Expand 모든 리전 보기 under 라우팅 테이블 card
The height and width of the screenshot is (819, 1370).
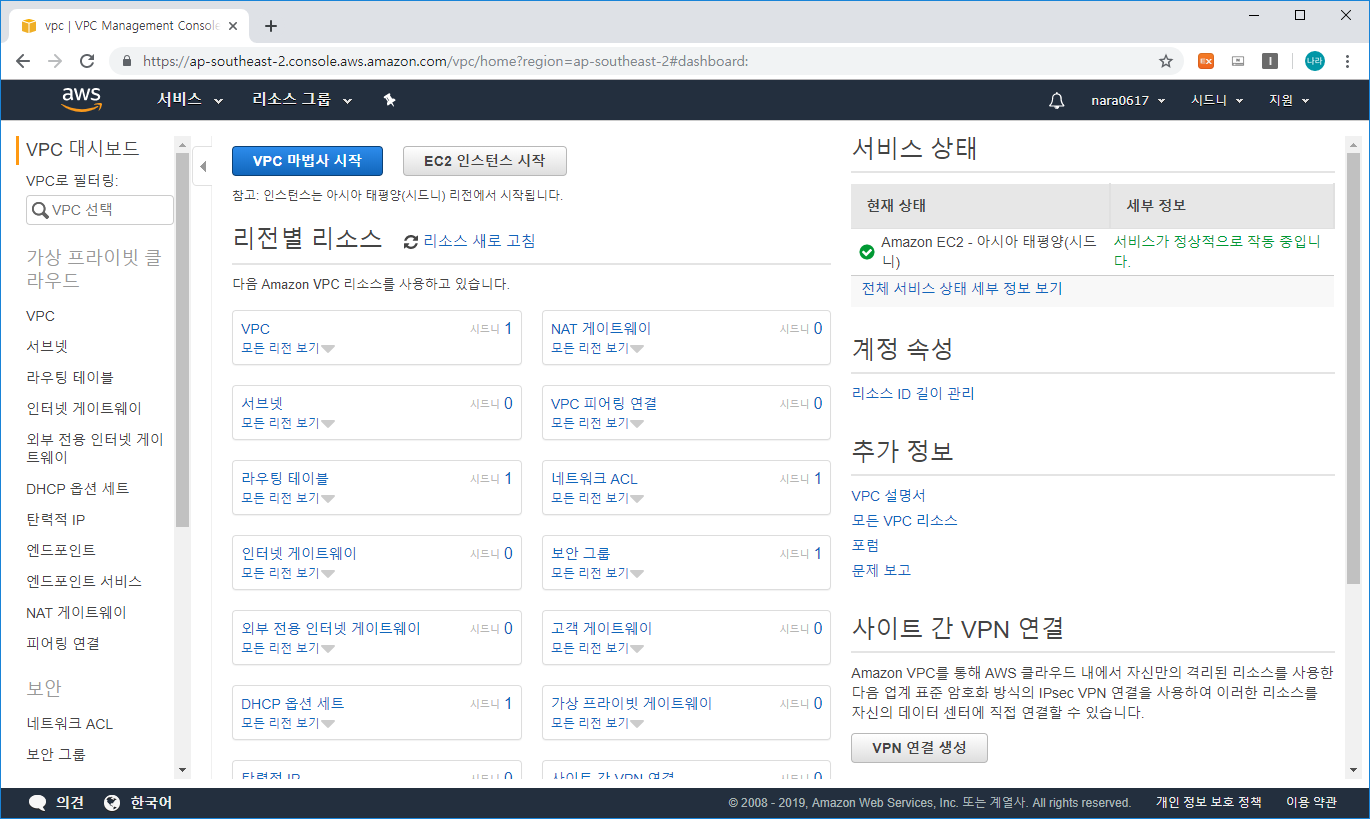[288, 498]
